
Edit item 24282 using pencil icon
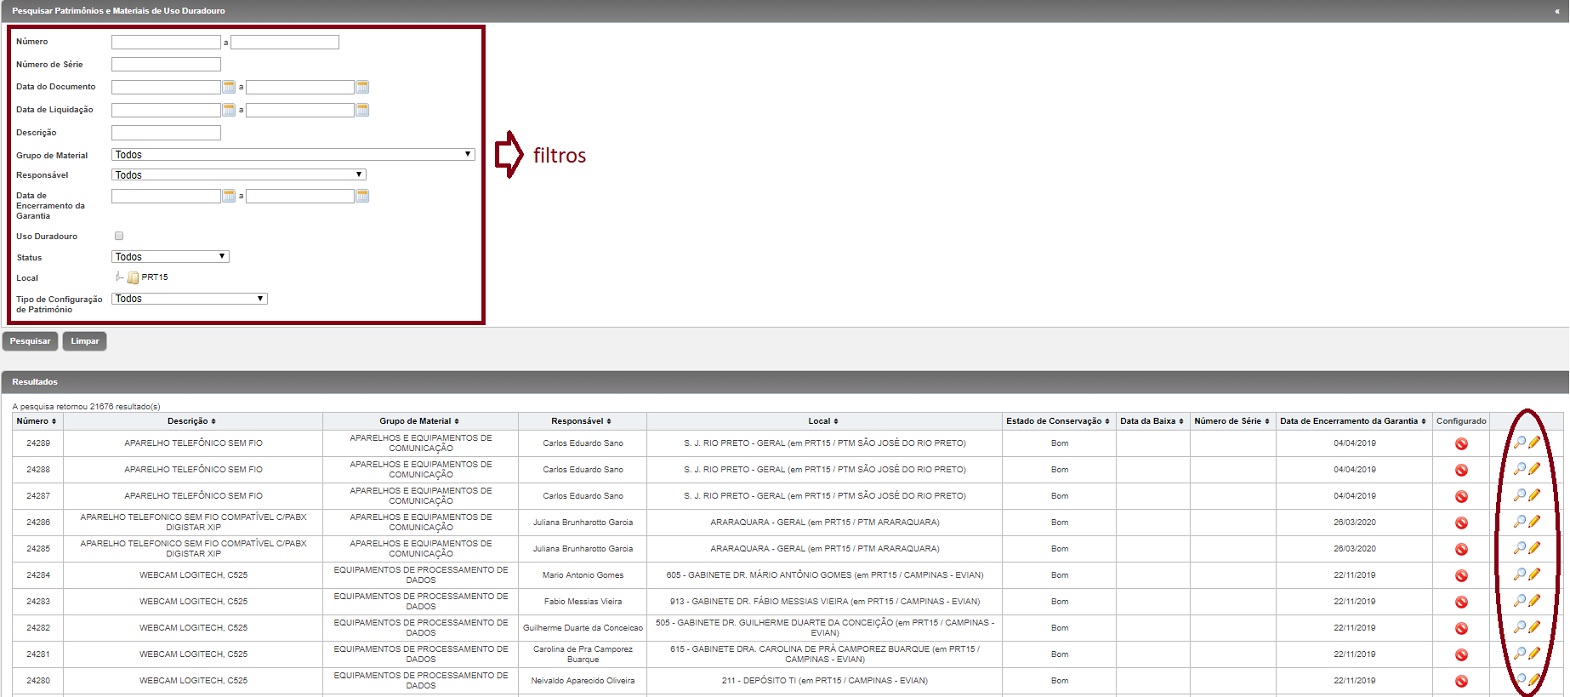tap(1534, 627)
